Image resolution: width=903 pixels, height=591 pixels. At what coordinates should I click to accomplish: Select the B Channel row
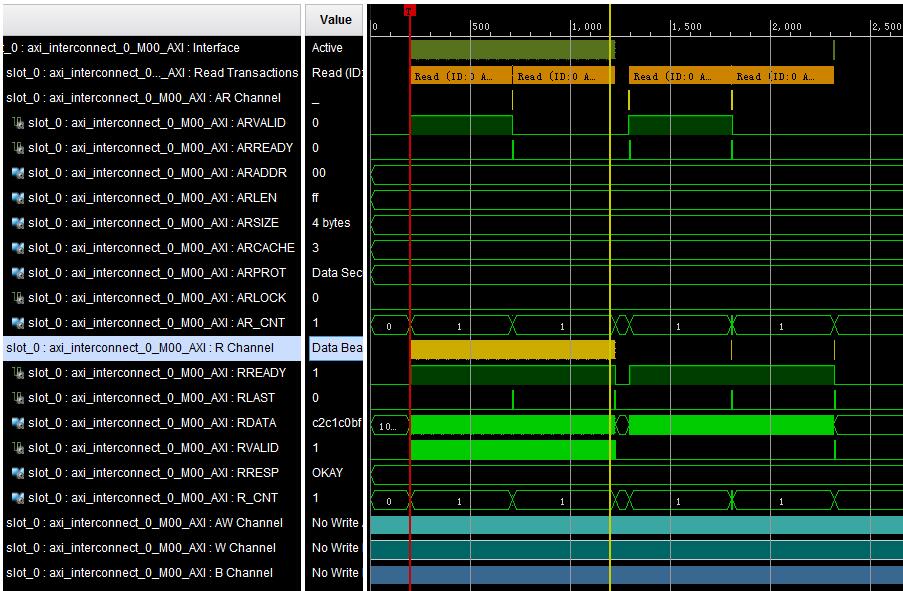click(150, 572)
